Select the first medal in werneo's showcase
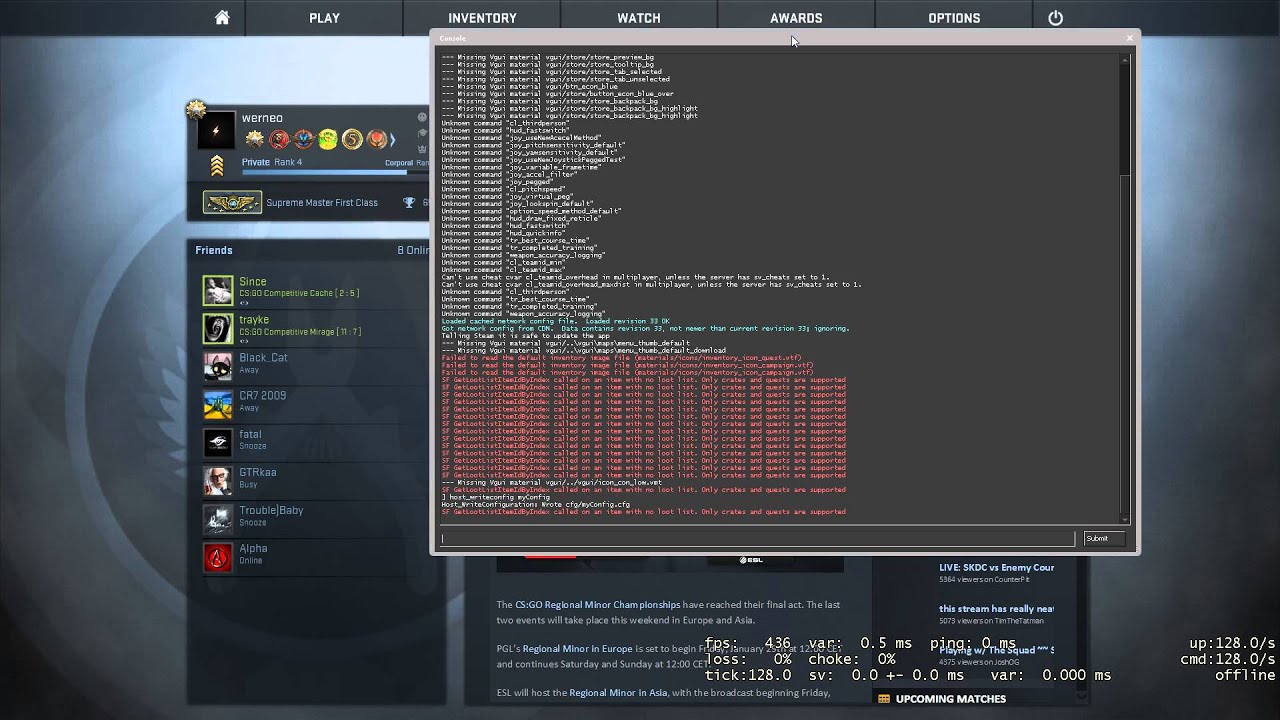 (x=254, y=140)
